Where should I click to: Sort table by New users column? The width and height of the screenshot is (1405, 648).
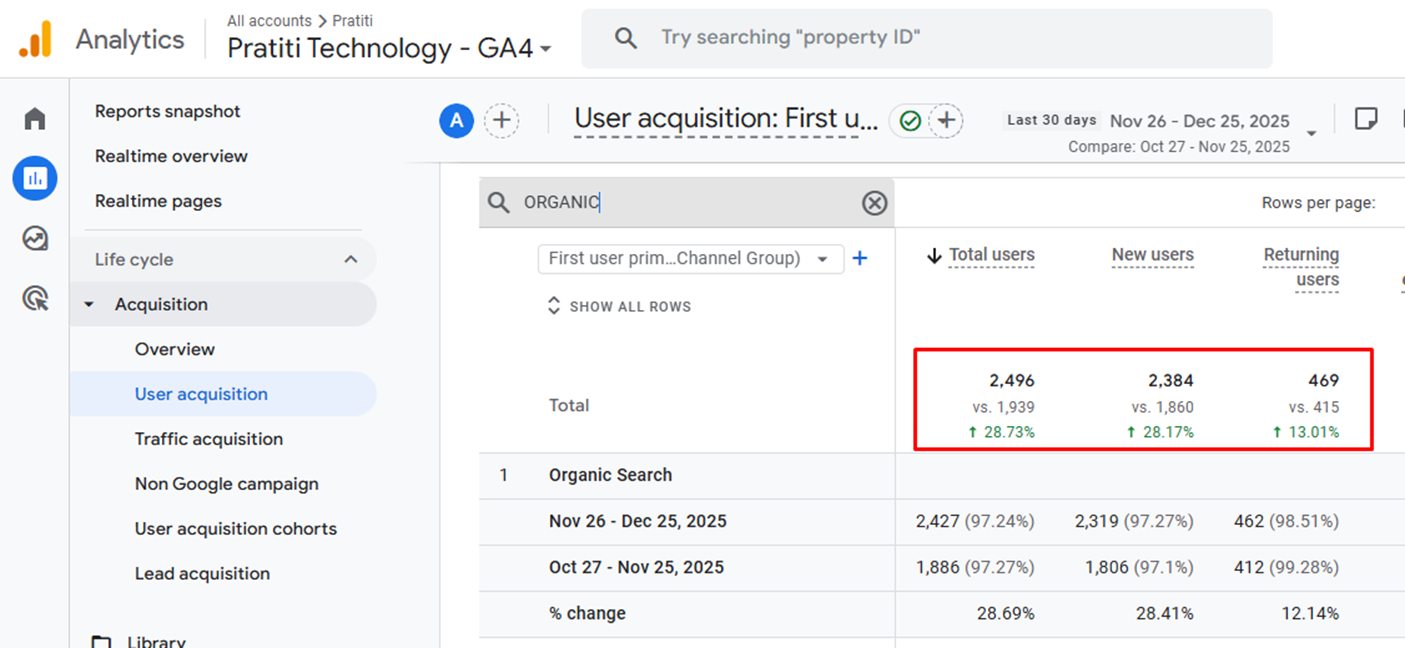click(x=1152, y=255)
